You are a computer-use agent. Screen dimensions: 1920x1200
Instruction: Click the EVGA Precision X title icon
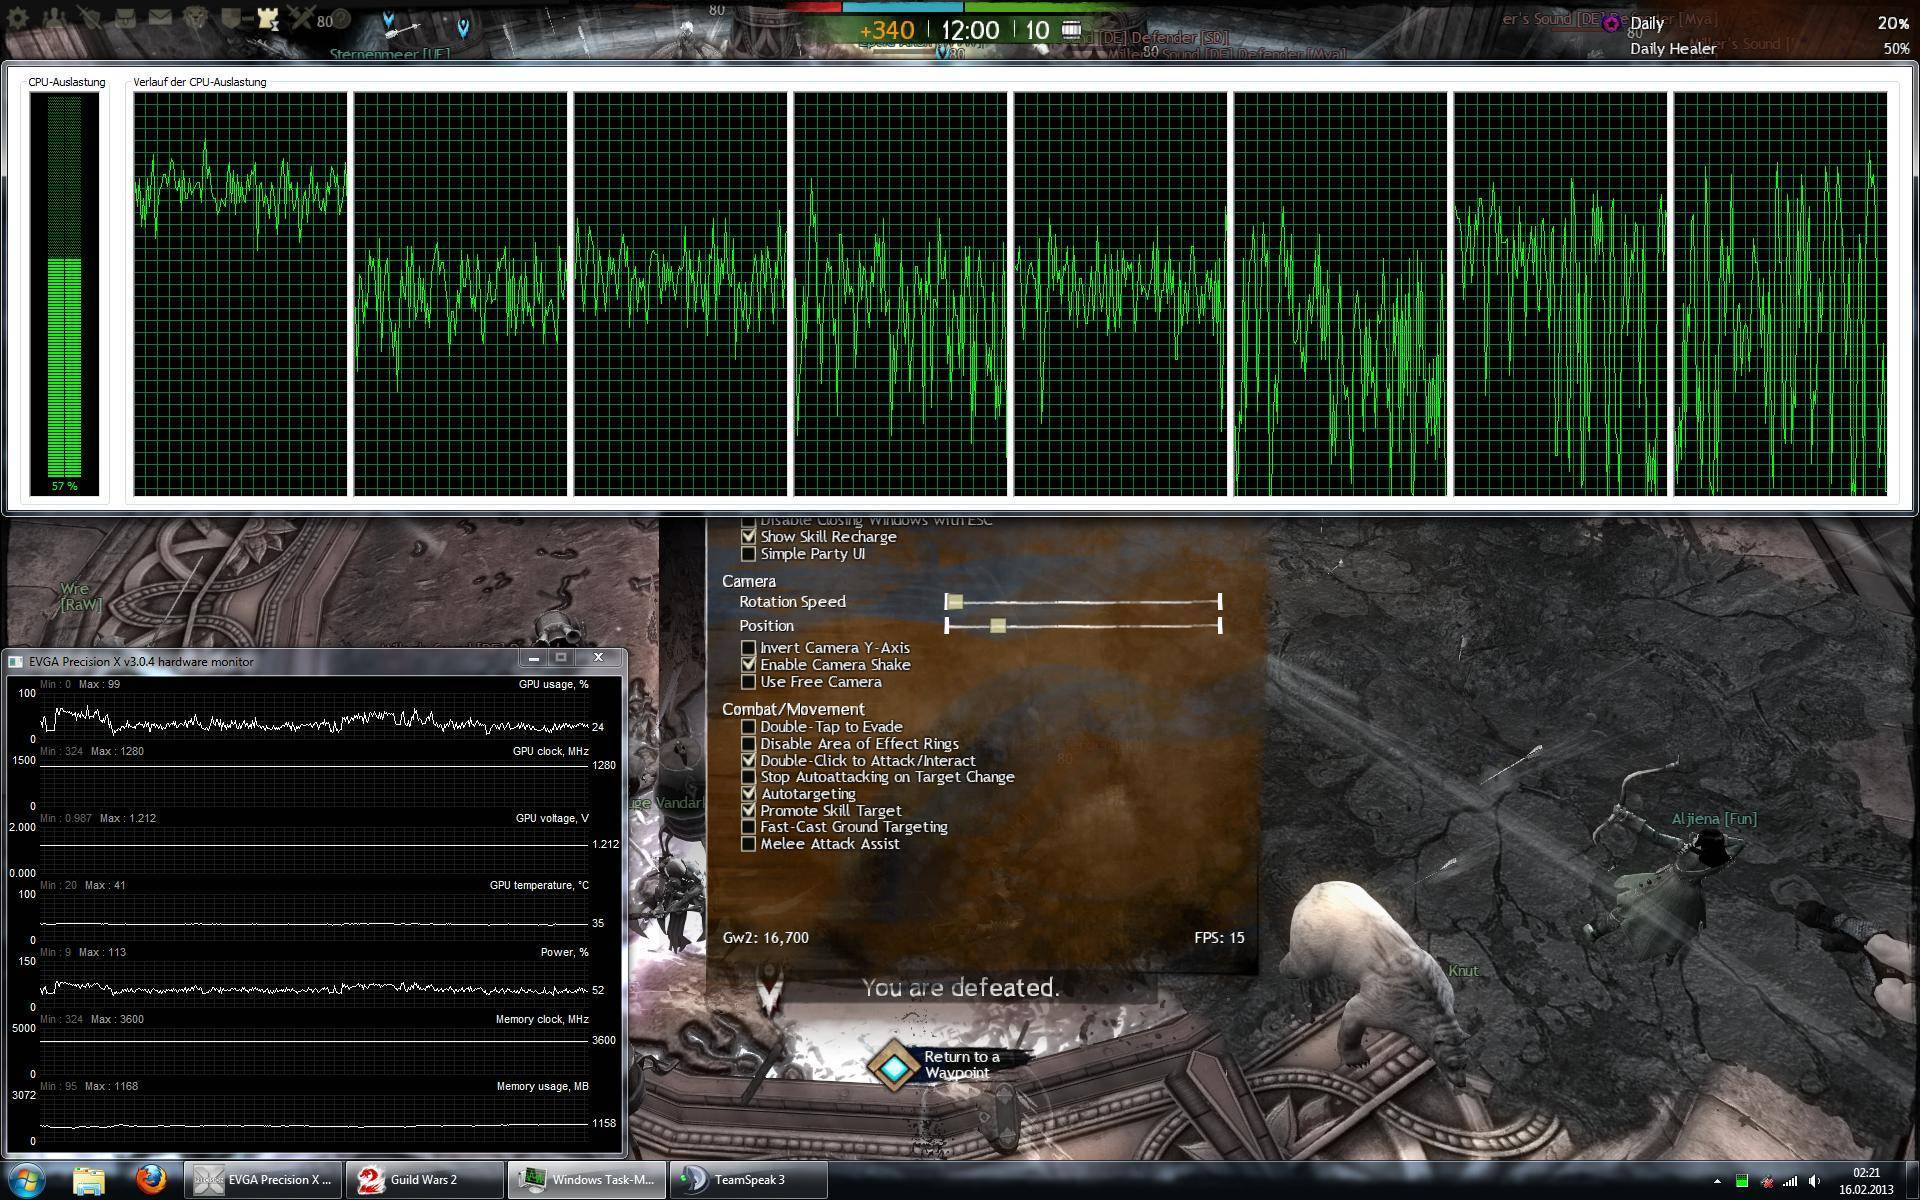click(15, 661)
